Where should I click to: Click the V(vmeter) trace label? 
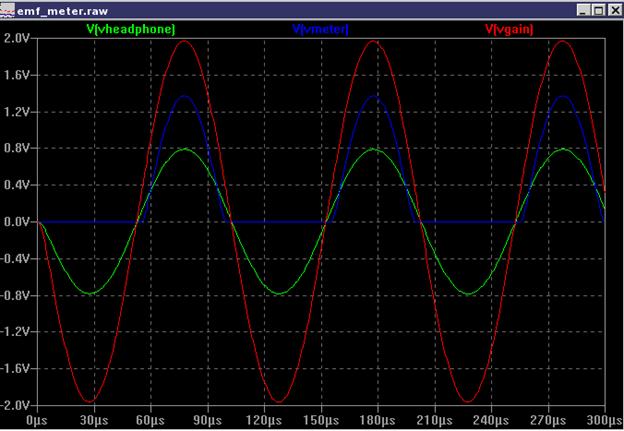tap(320, 29)
